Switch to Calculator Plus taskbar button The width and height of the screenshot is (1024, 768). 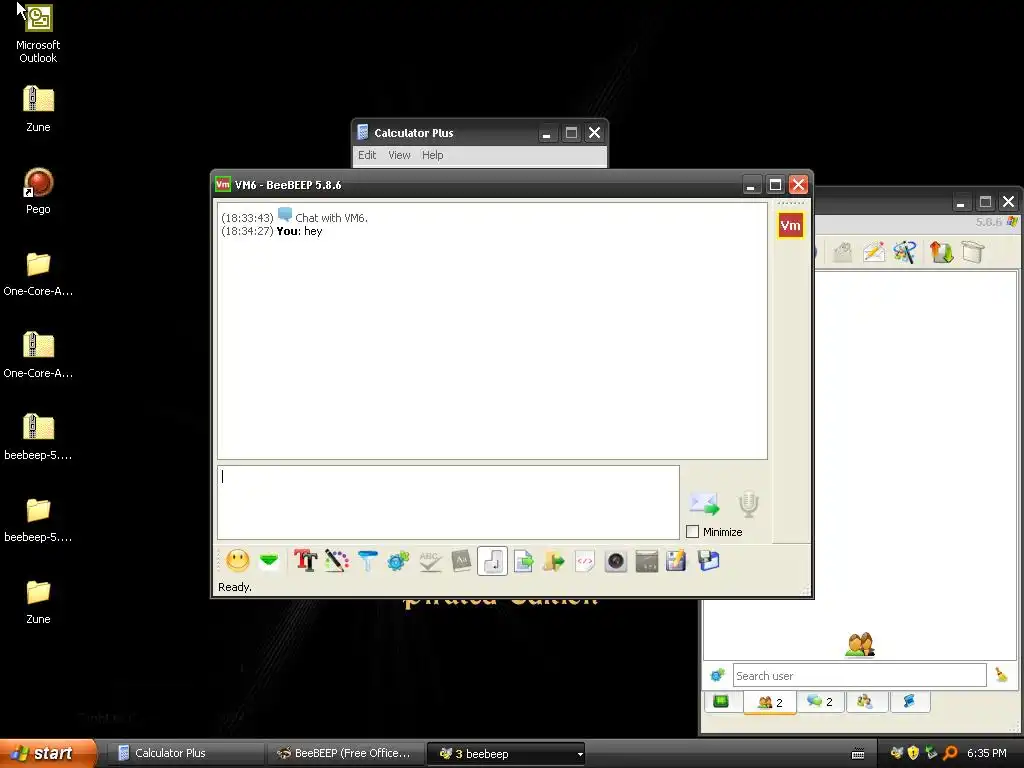pos(184,753)
